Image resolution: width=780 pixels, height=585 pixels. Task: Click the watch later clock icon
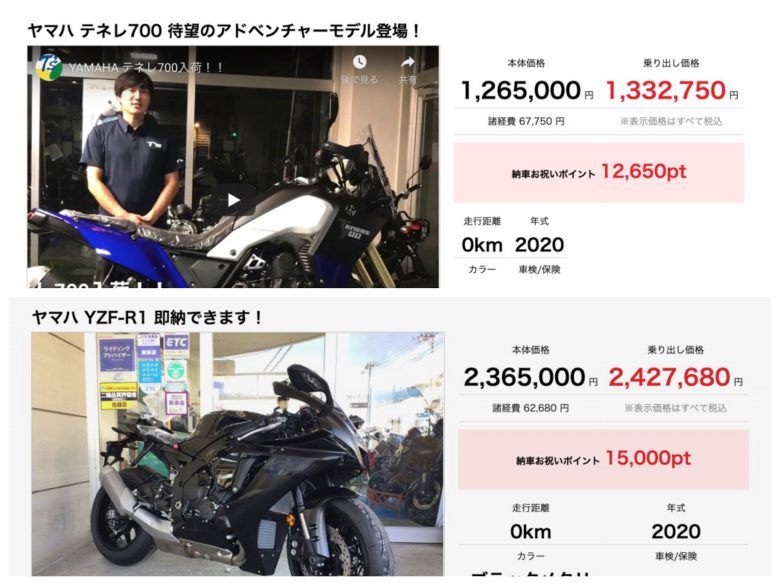(x=360, y=62)
